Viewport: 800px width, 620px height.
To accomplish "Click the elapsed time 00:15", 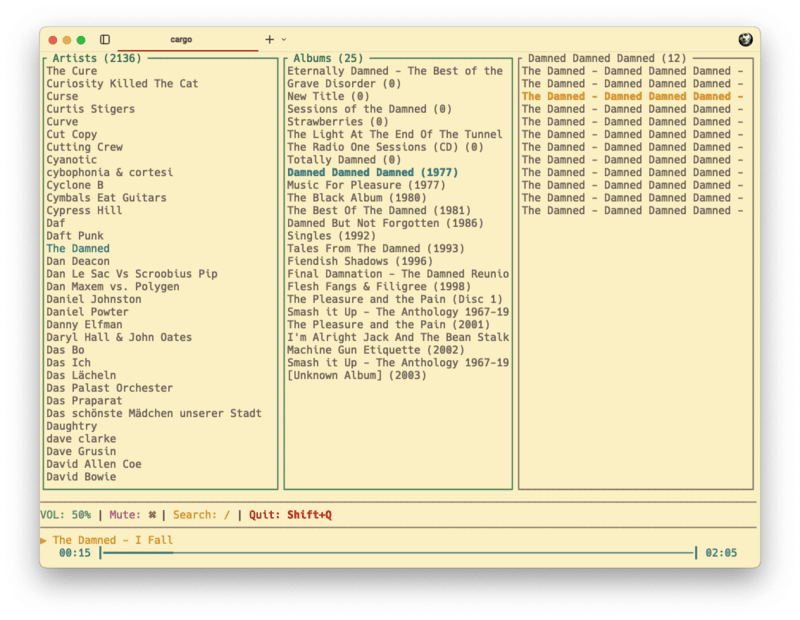I will tap(74, 553).
